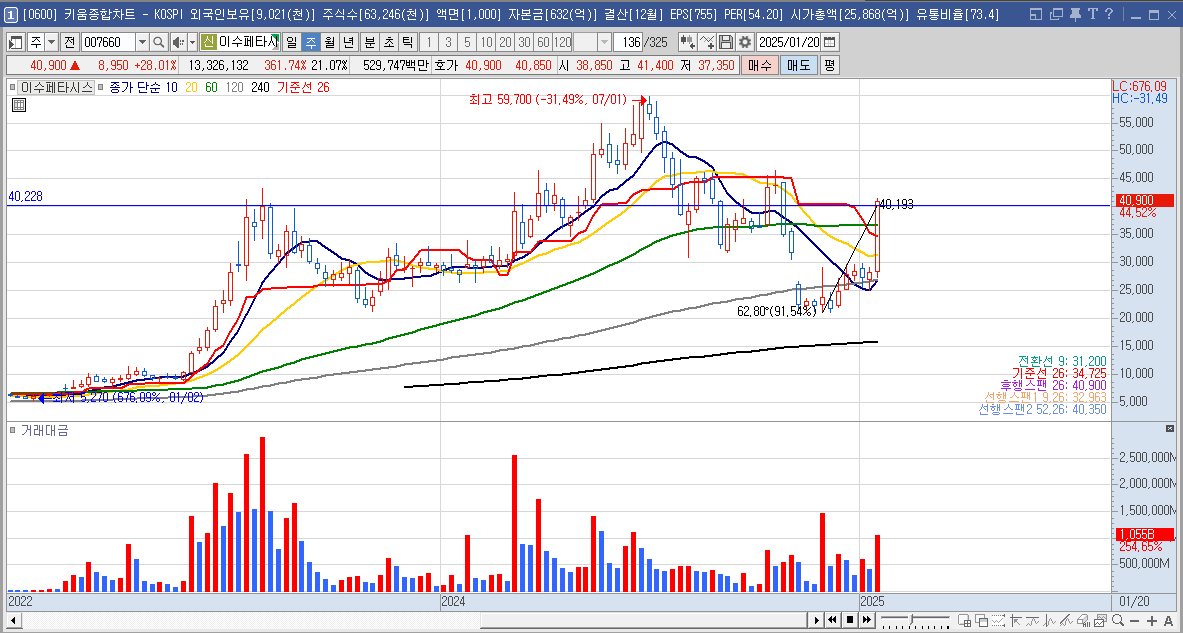Click the 이수페타시스 chart legend label

click(x=57, y=88)
